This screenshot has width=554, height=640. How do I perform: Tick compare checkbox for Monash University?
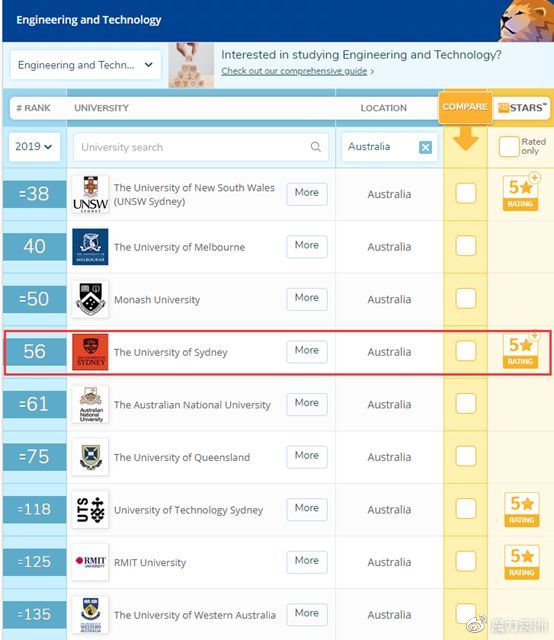(x=465, y=298)
